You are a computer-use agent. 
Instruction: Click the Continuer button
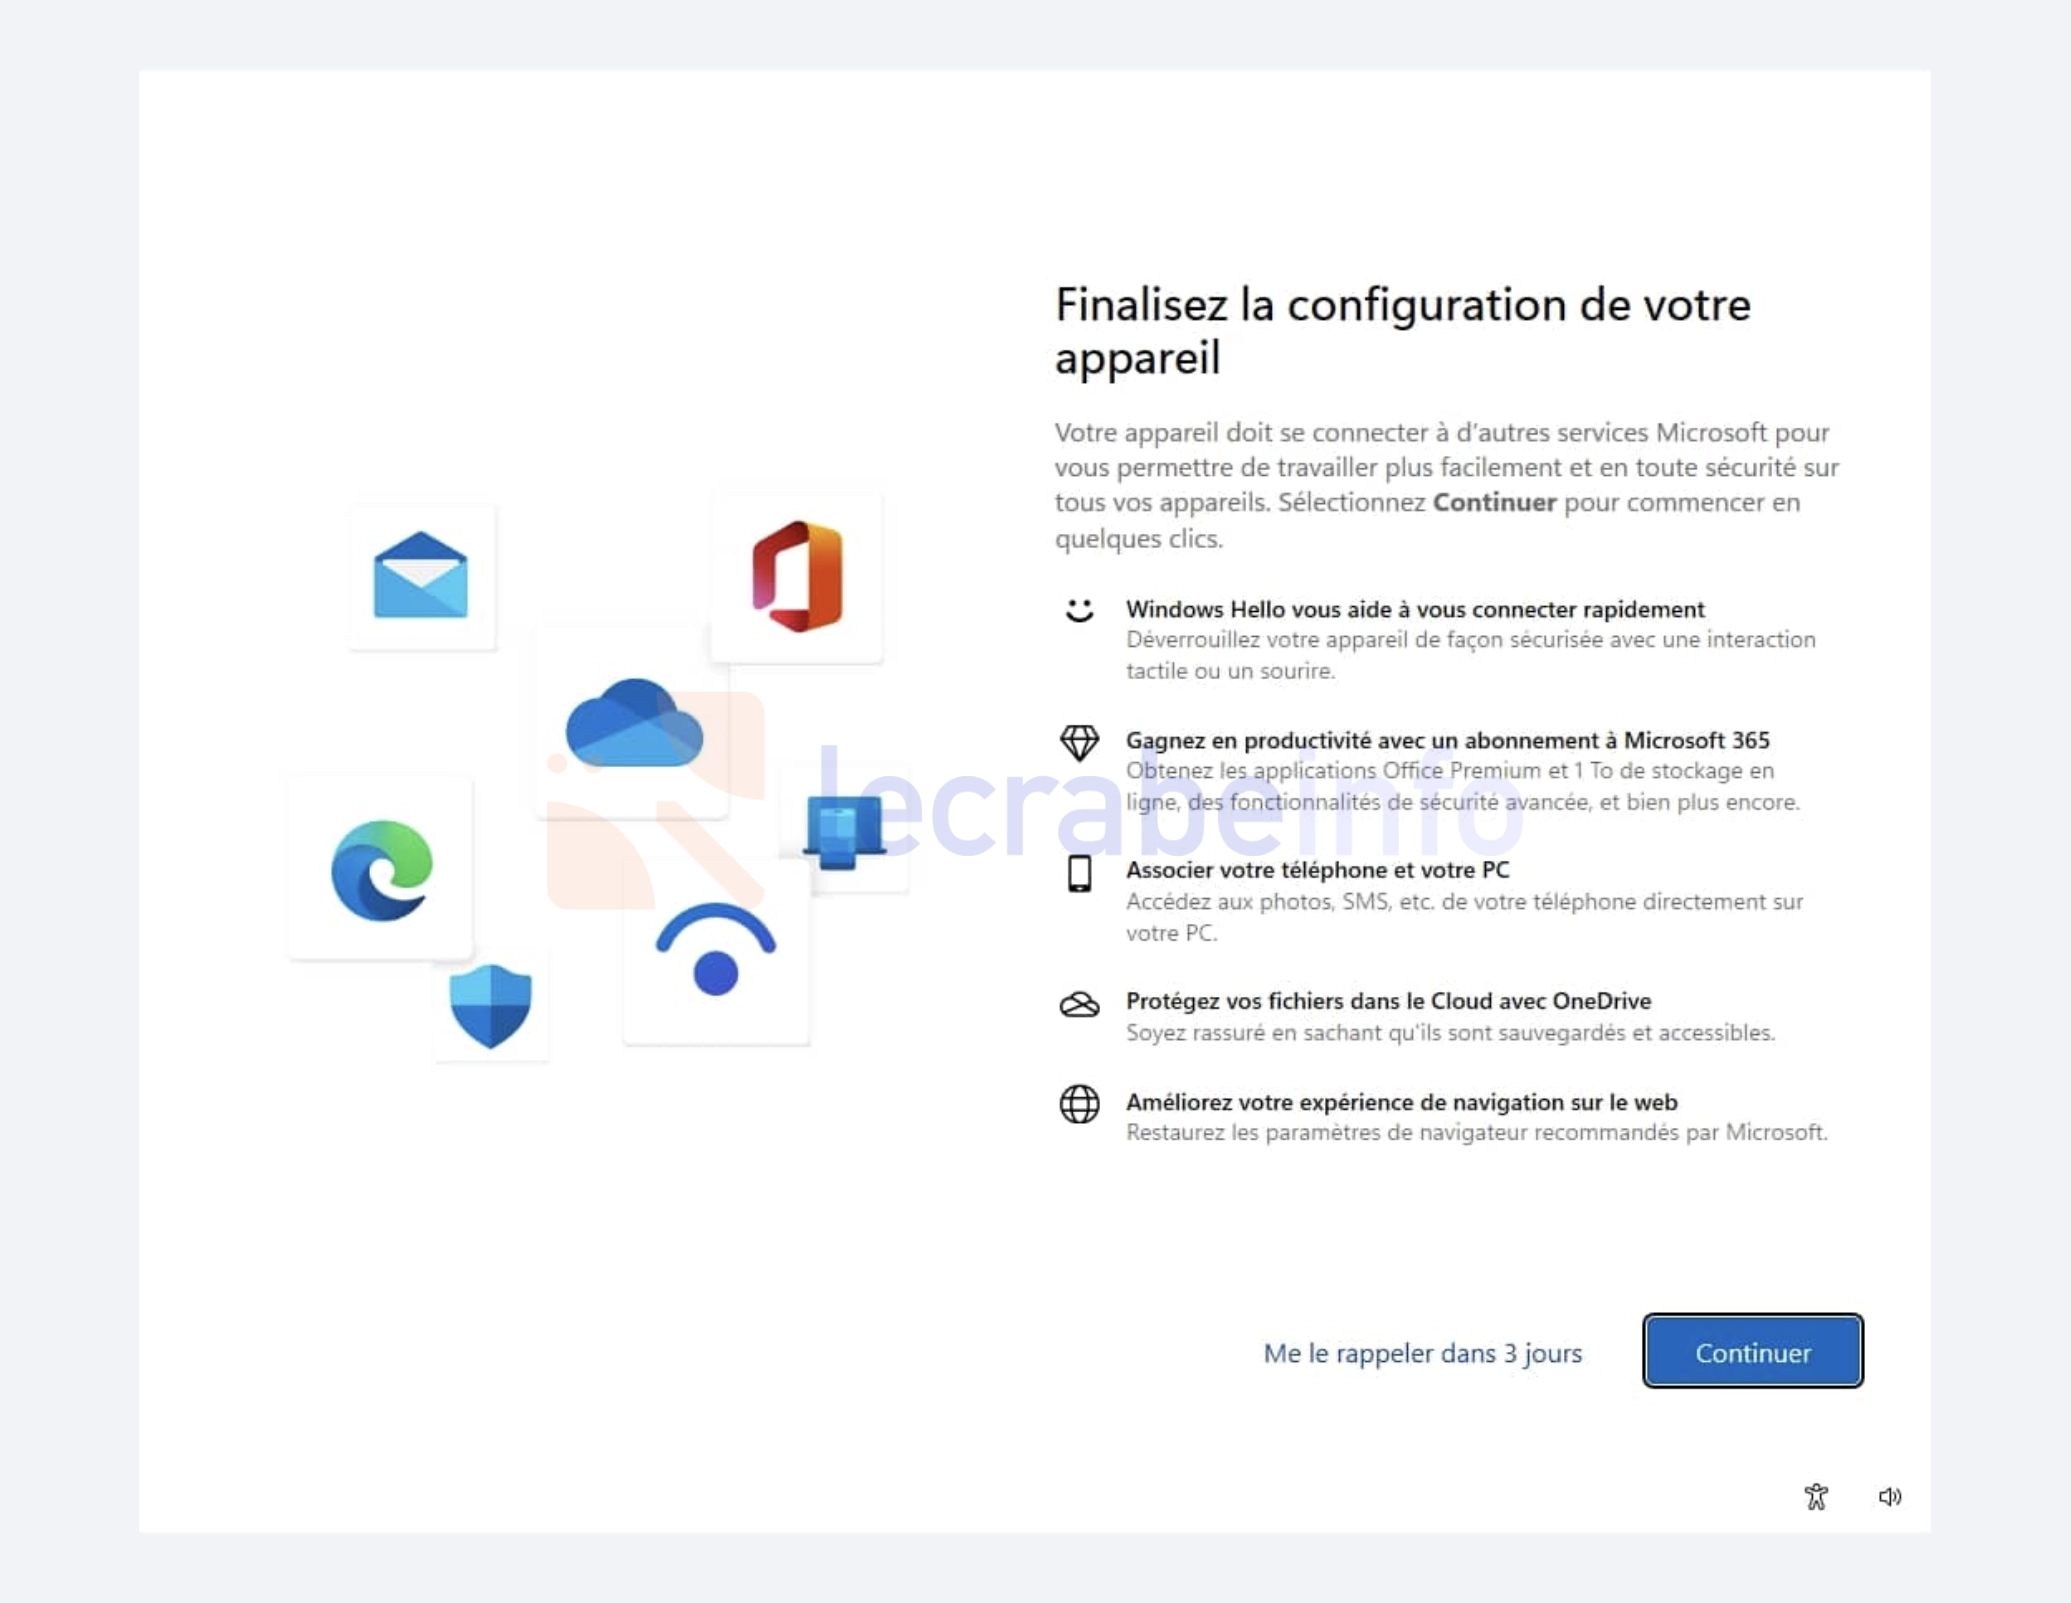point(1752,1351)
